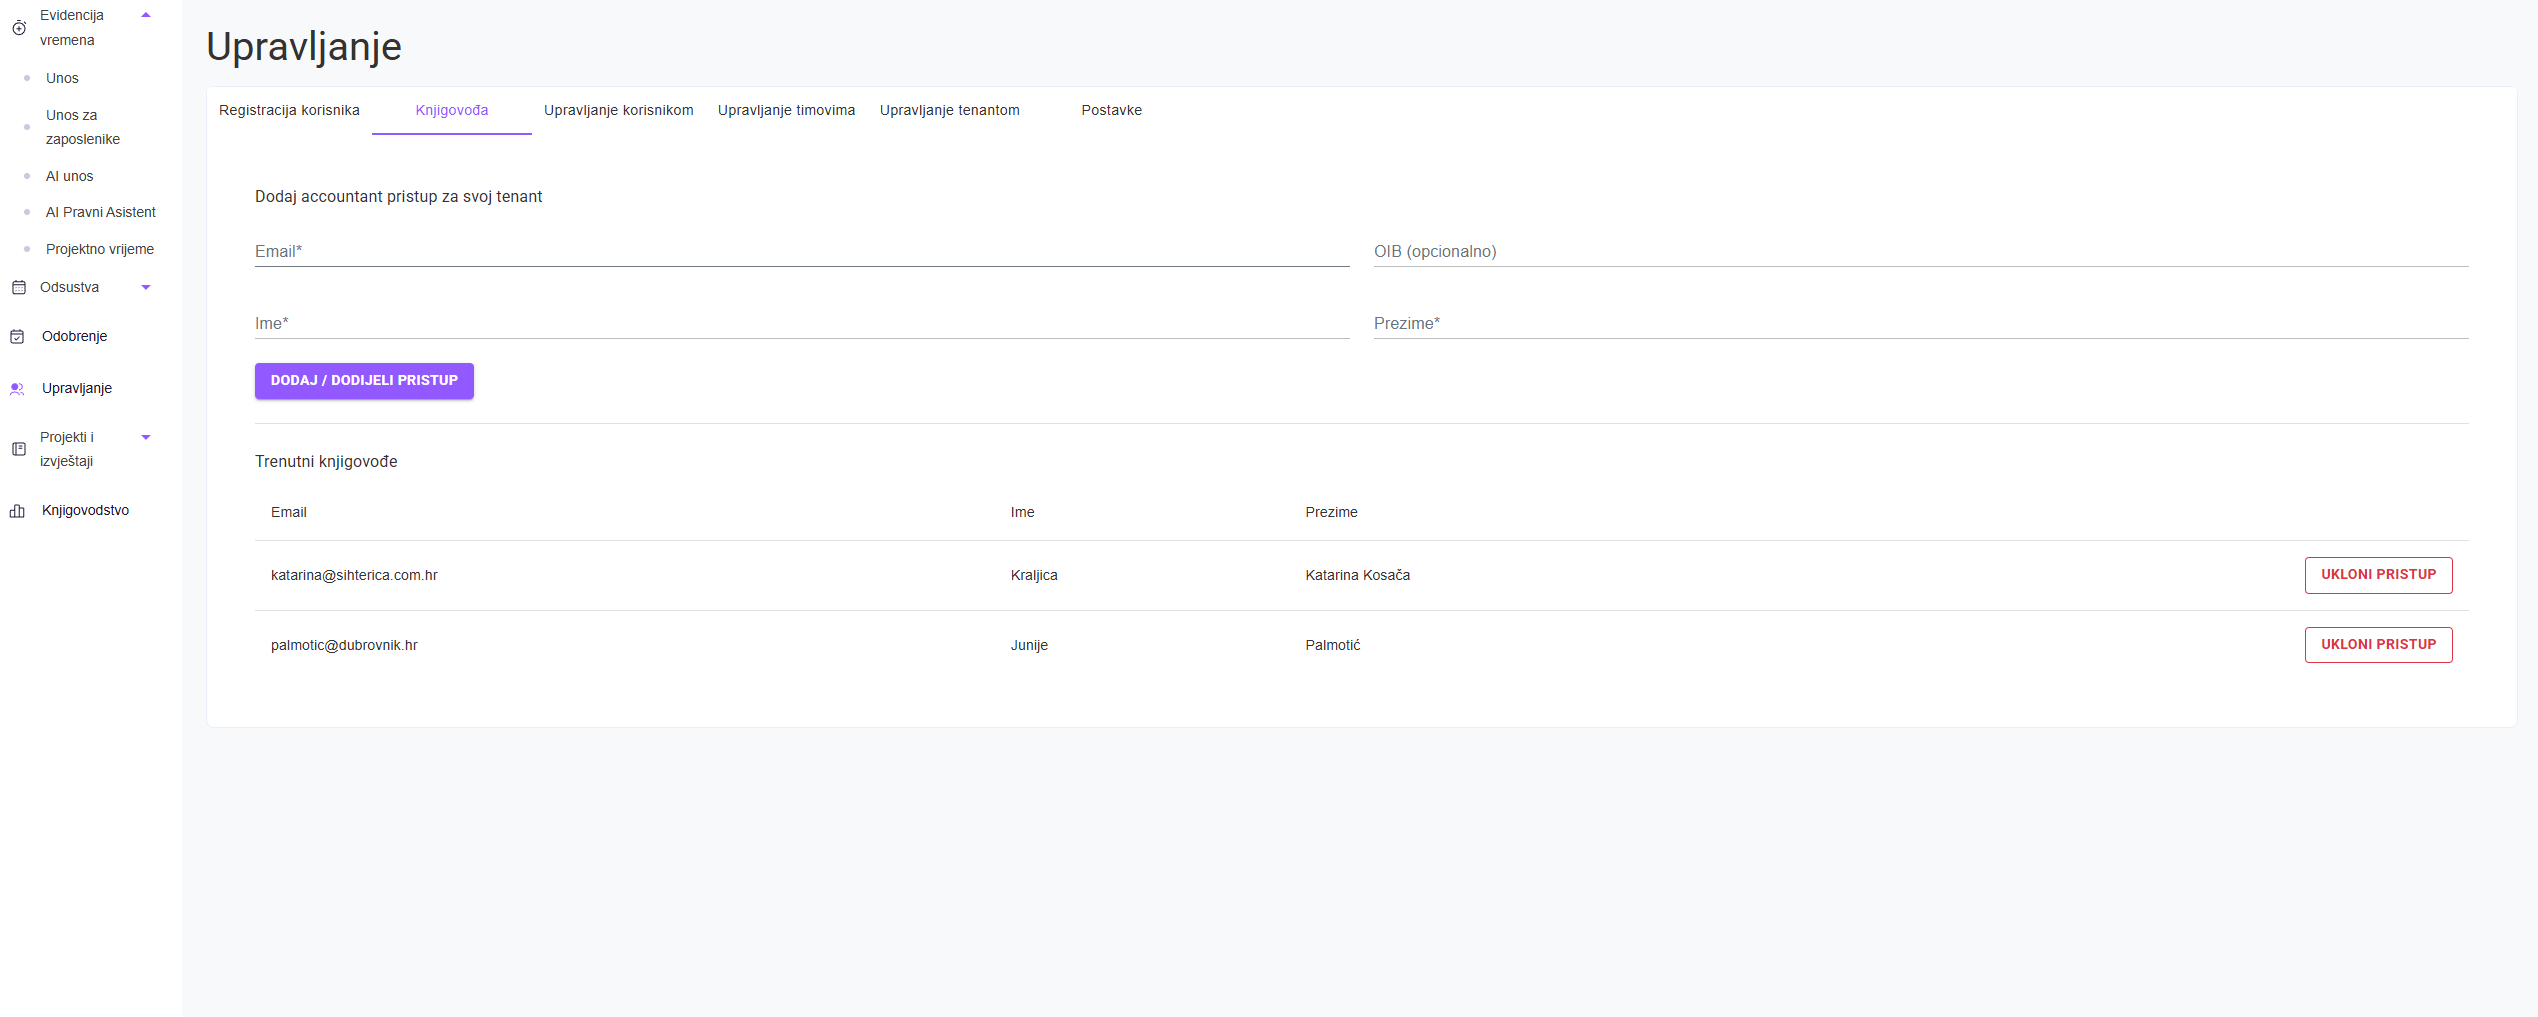Open the Upravljanje korisnikom tab
2538x1017 pixels.
618,111
